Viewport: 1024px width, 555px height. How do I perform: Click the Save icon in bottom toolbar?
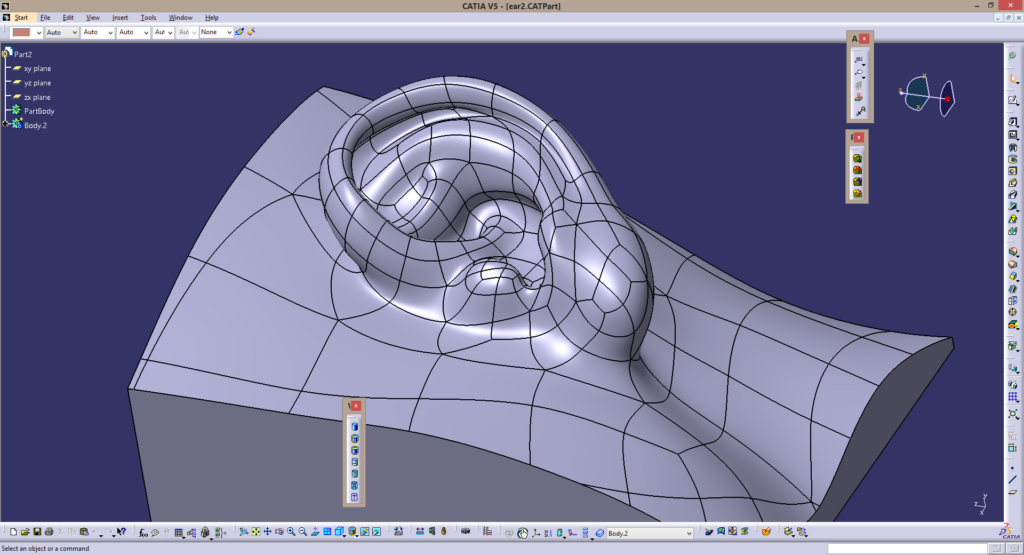37,532
